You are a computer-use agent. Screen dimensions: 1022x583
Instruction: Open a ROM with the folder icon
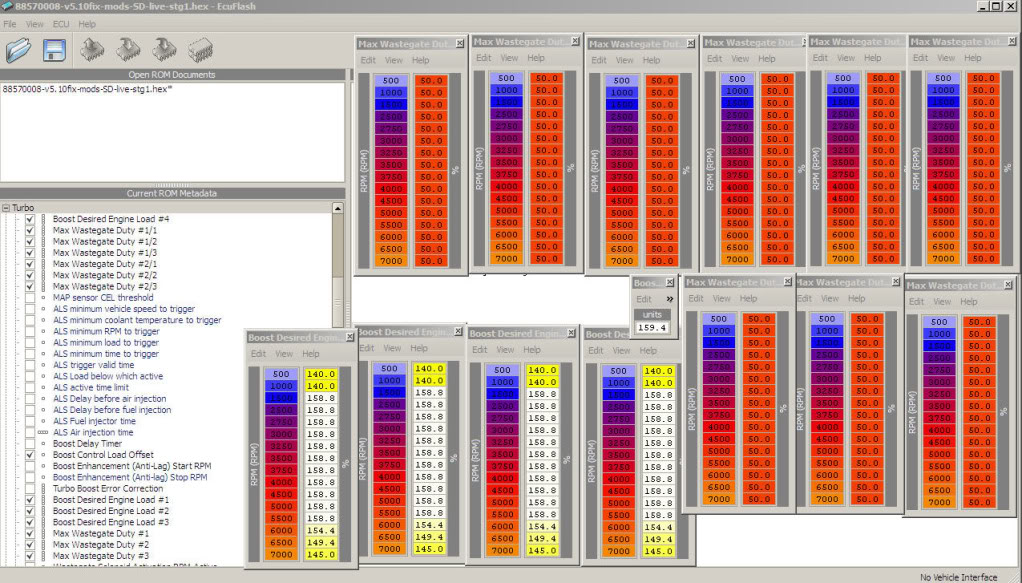[18, 50]
